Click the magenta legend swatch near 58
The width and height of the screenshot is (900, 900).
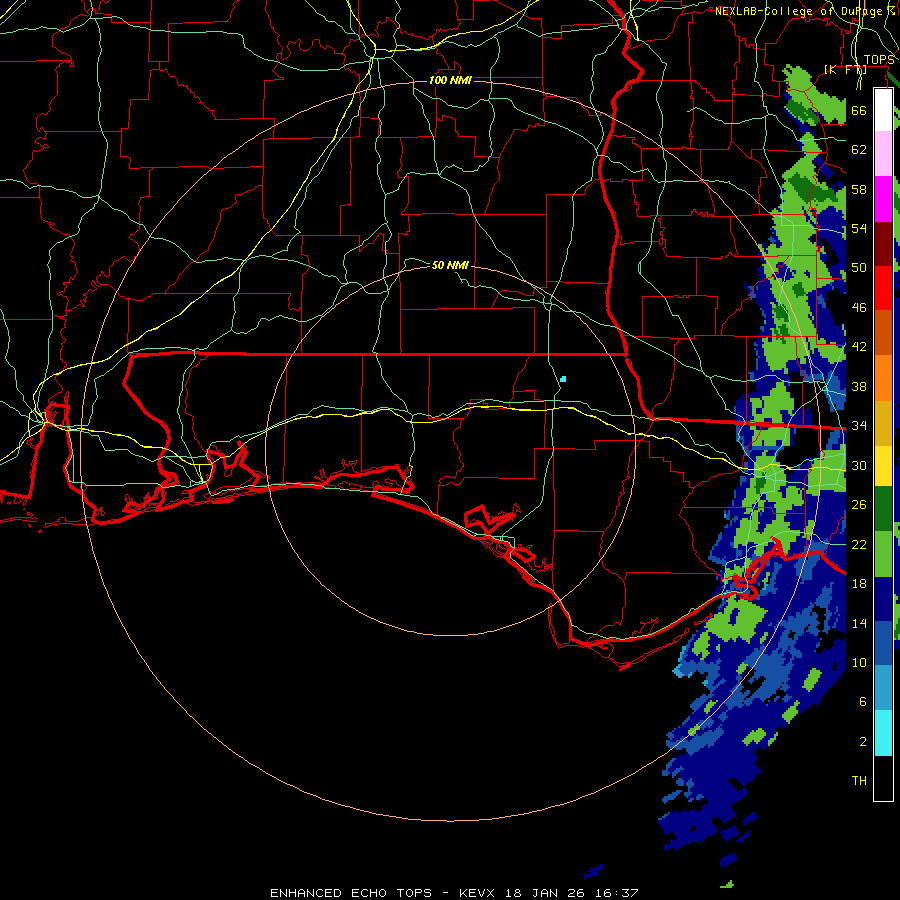(883, 199)
